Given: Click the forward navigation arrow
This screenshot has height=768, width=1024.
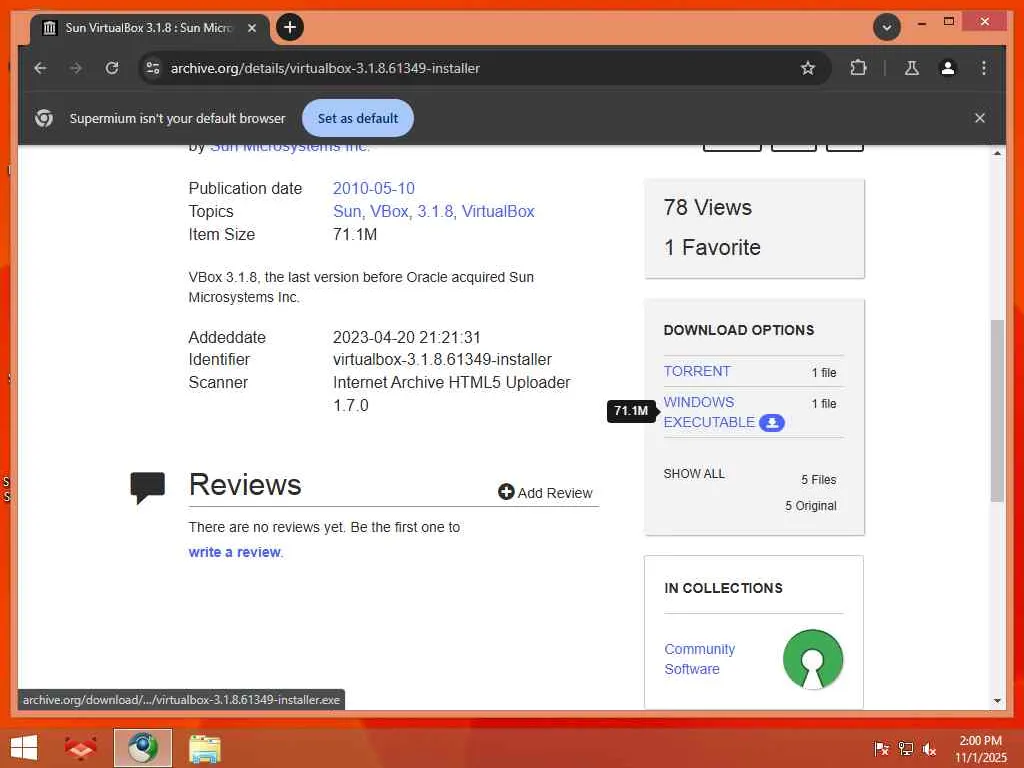Looking at the screenshot, I should point(76,68).
